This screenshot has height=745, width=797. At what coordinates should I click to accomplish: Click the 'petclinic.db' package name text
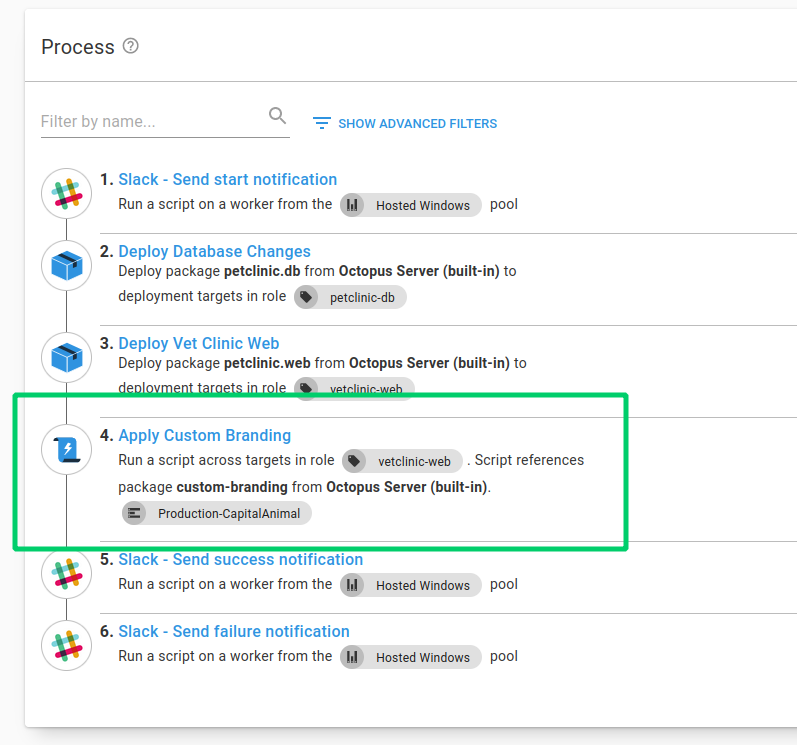coord(262,271)
